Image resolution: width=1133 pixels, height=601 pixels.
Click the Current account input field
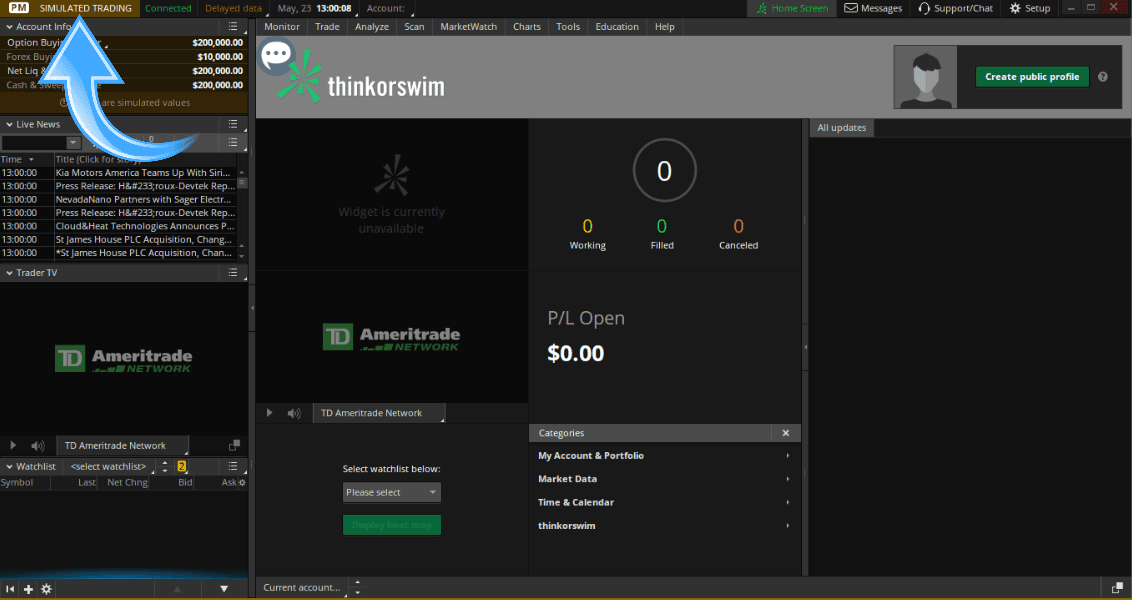coord(300,588)
